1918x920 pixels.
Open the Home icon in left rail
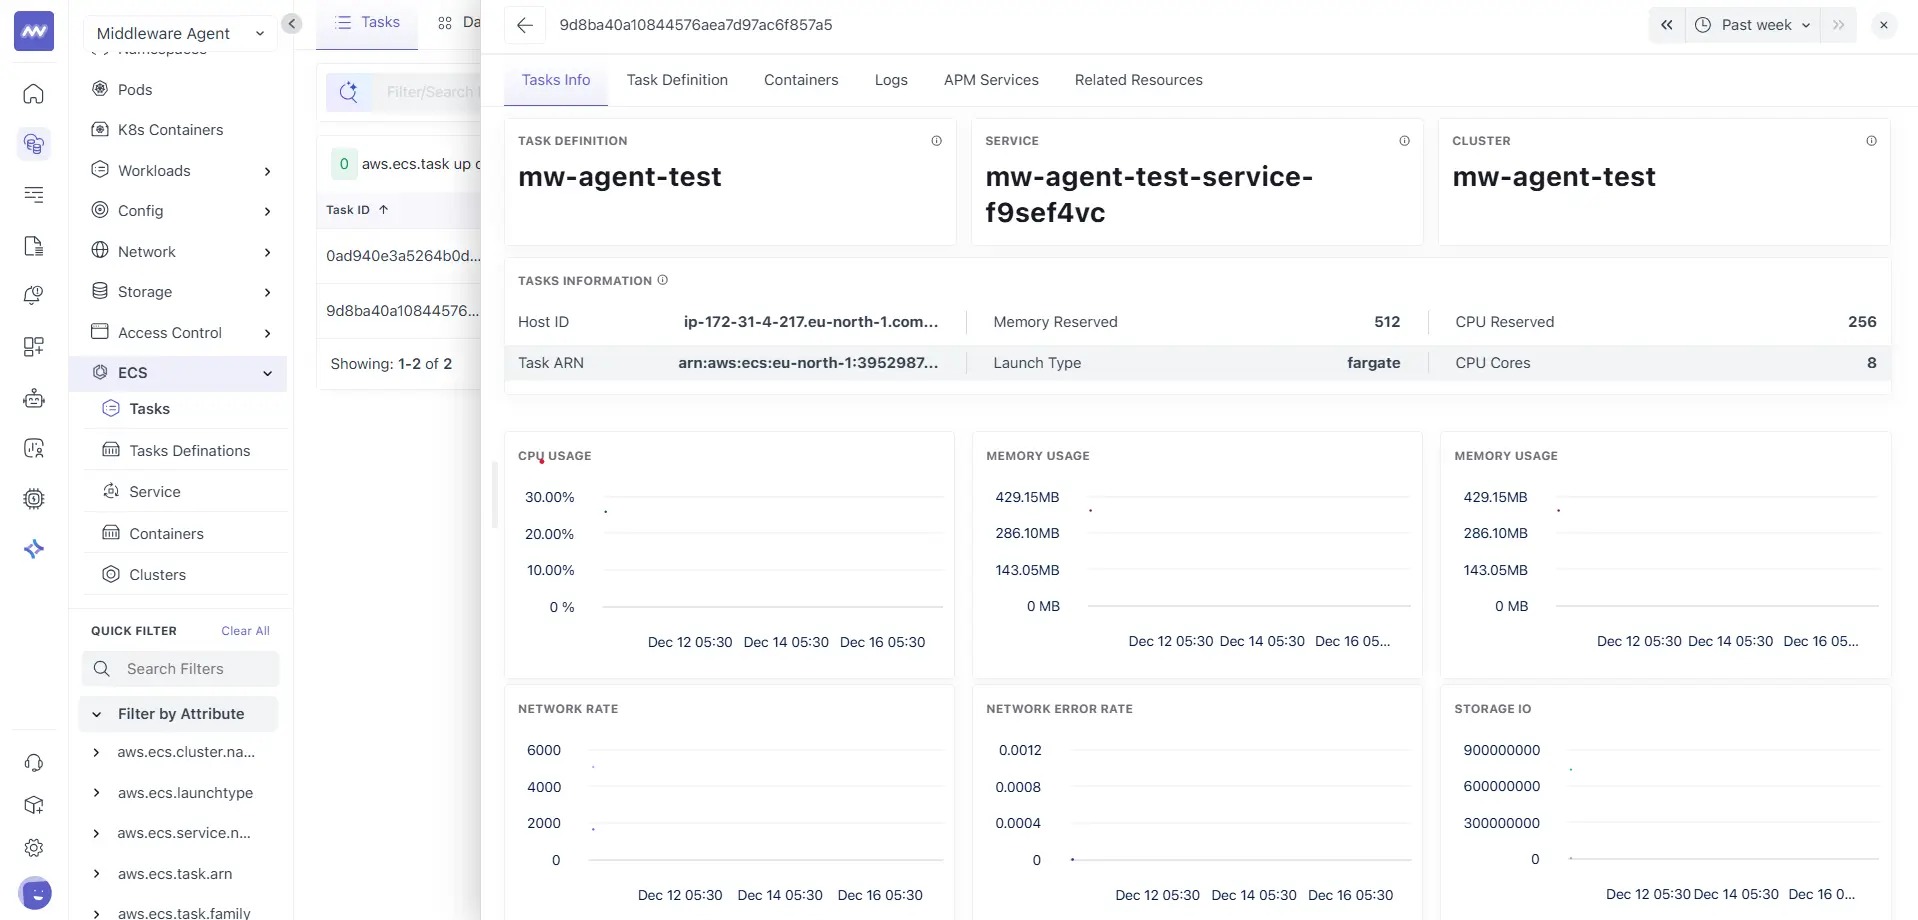pos(34,94)
